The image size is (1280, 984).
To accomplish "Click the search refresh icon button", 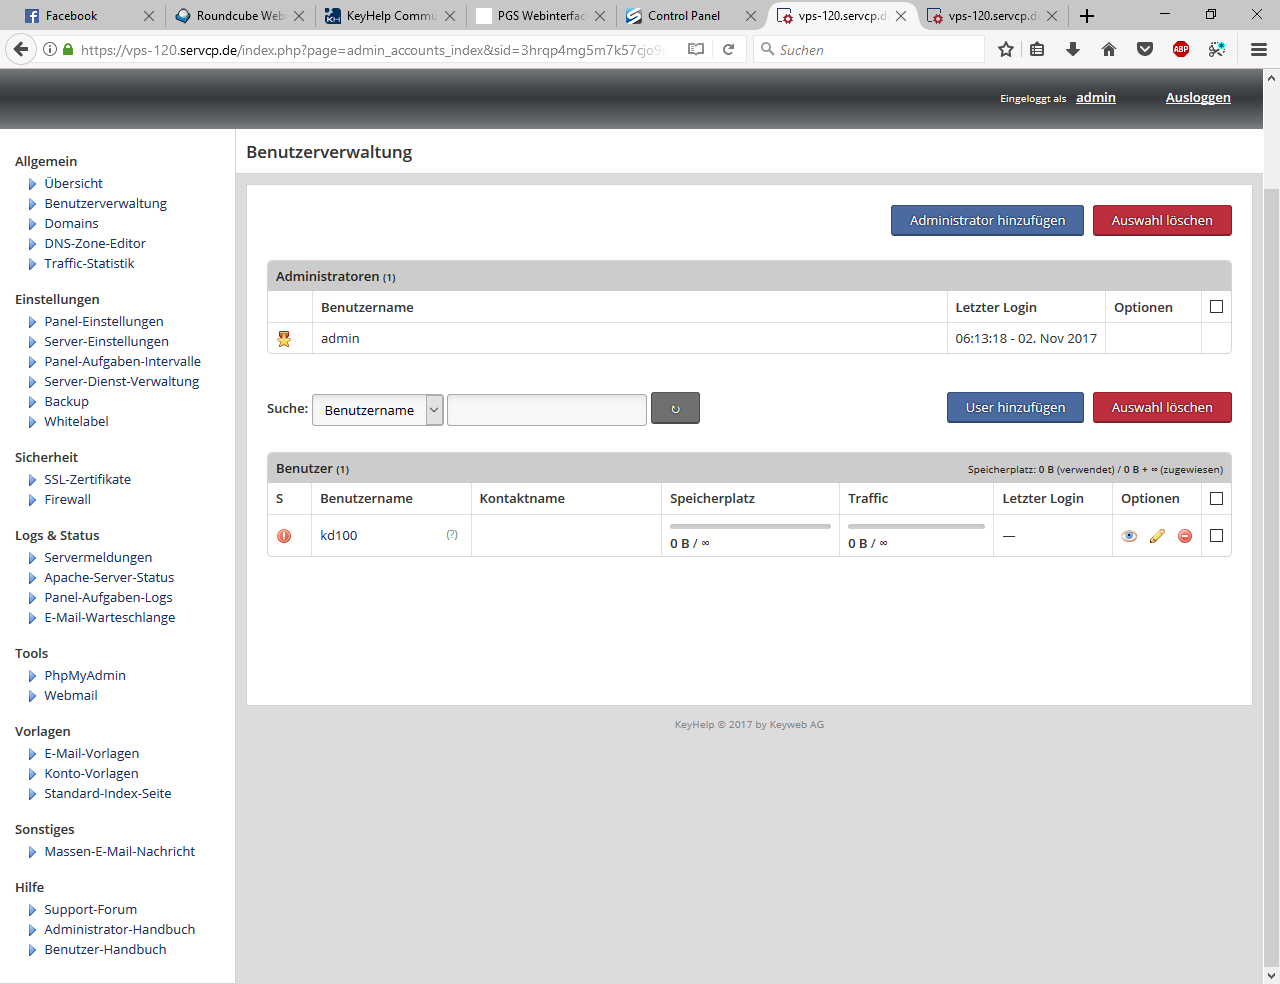I will (675, 408).
